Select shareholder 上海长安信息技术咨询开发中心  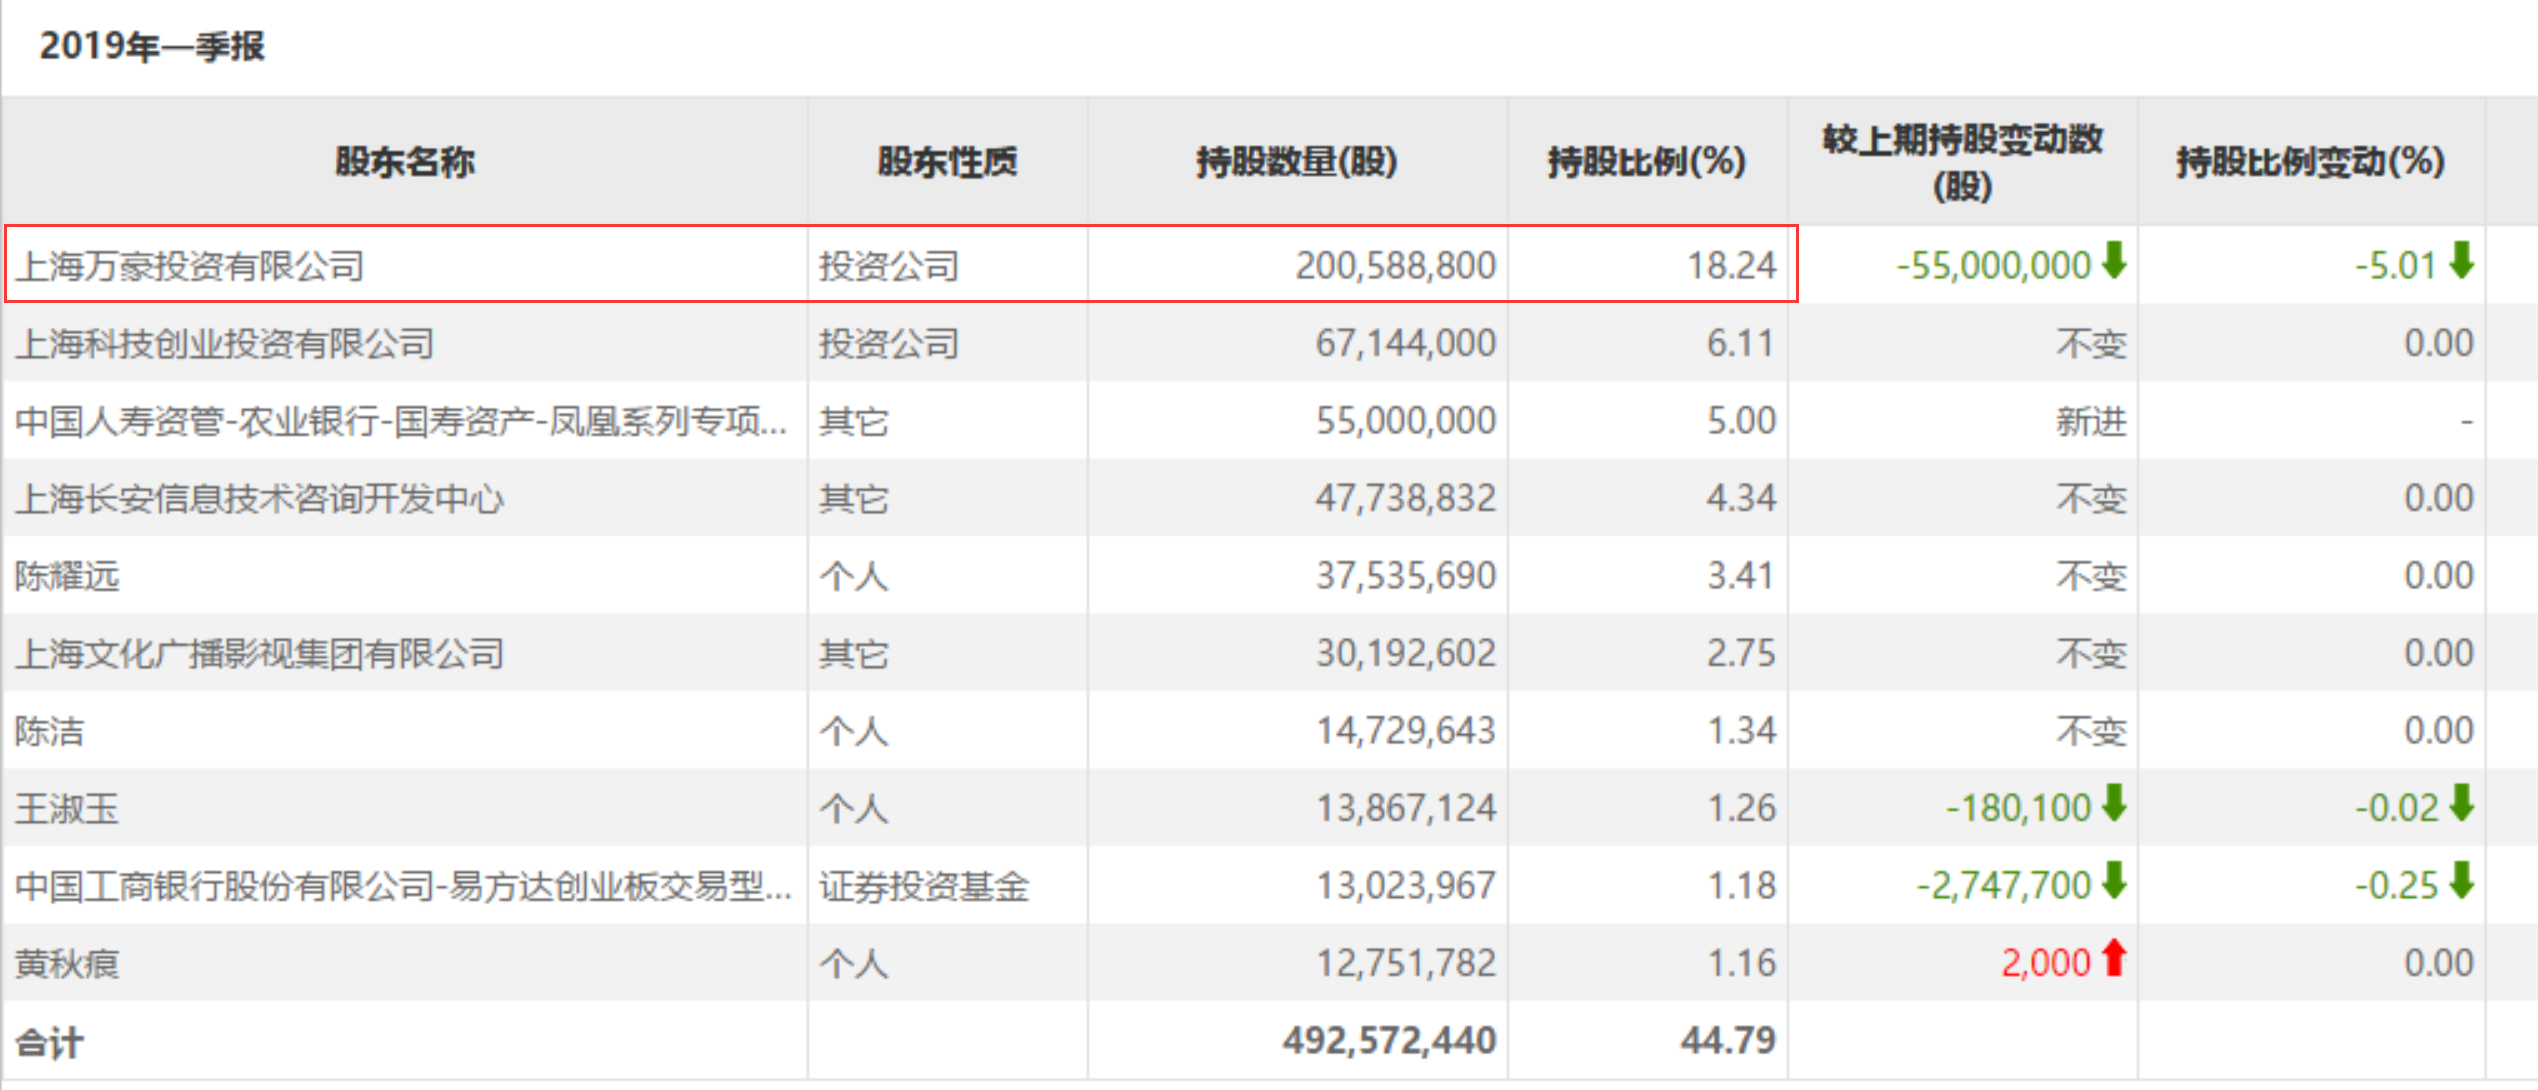pos(260,499)
